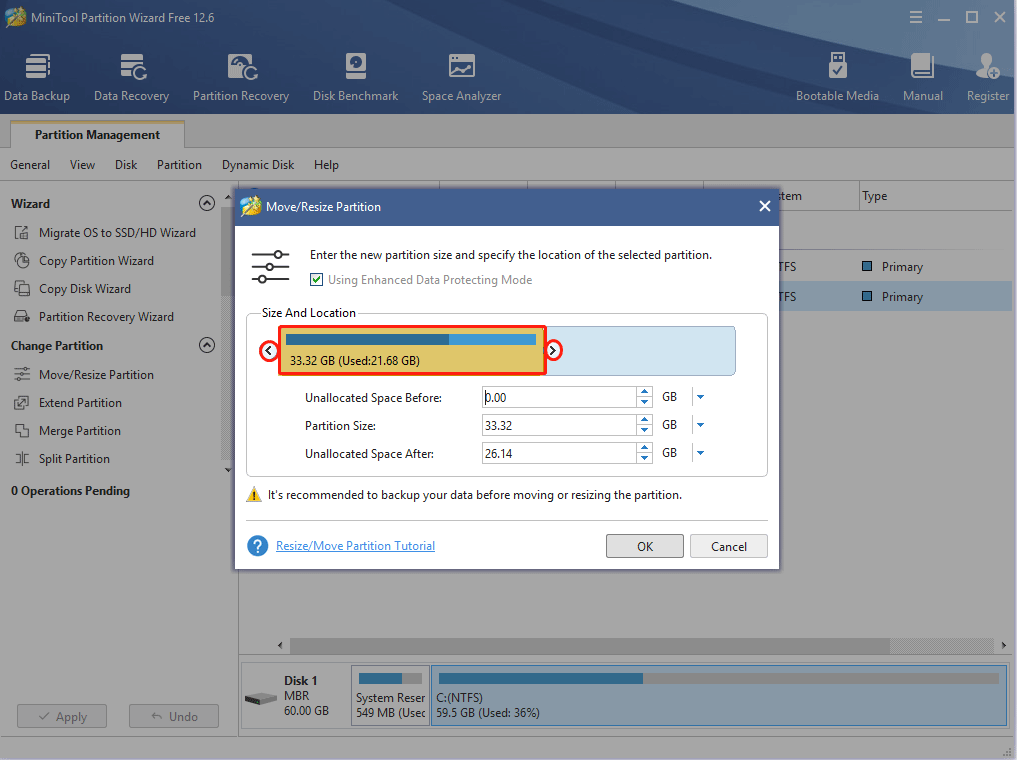This screenshot has width=1017, height=760.
Task: Open the GB dropdown for Unallocated Space After
Action: click(698, 453)
